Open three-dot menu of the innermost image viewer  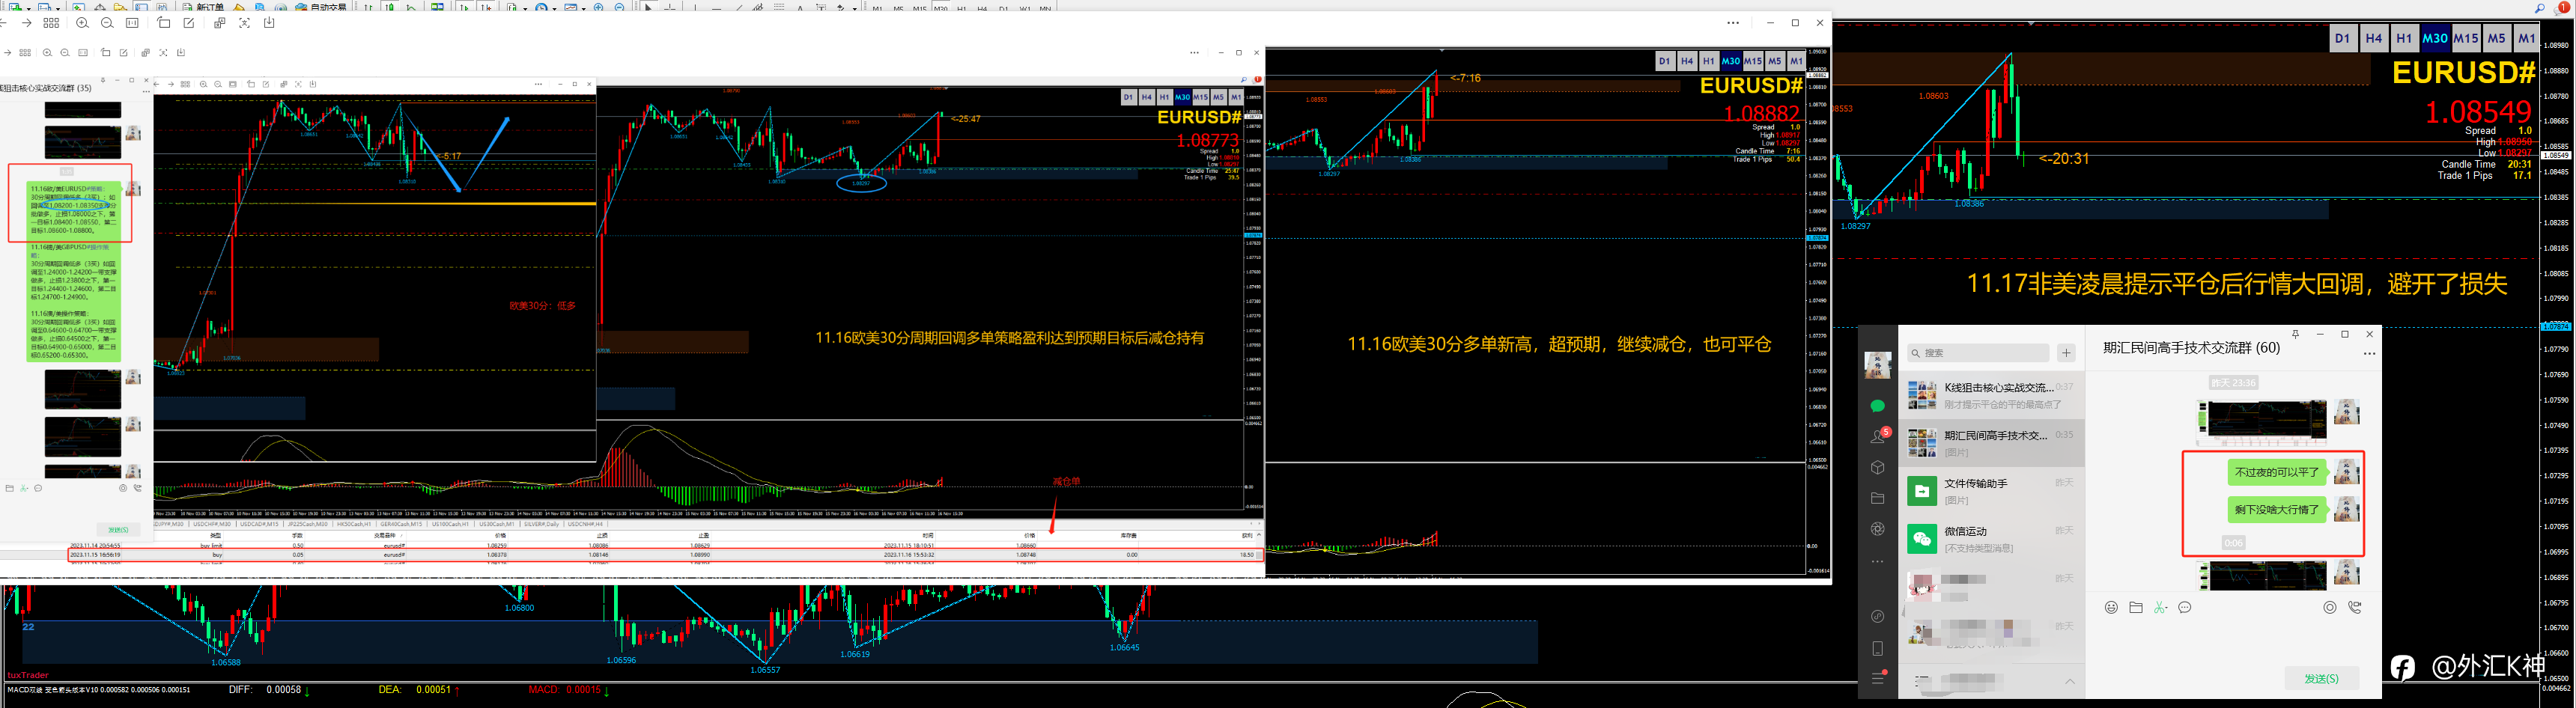pyautogui.click(x=539, y=84)
